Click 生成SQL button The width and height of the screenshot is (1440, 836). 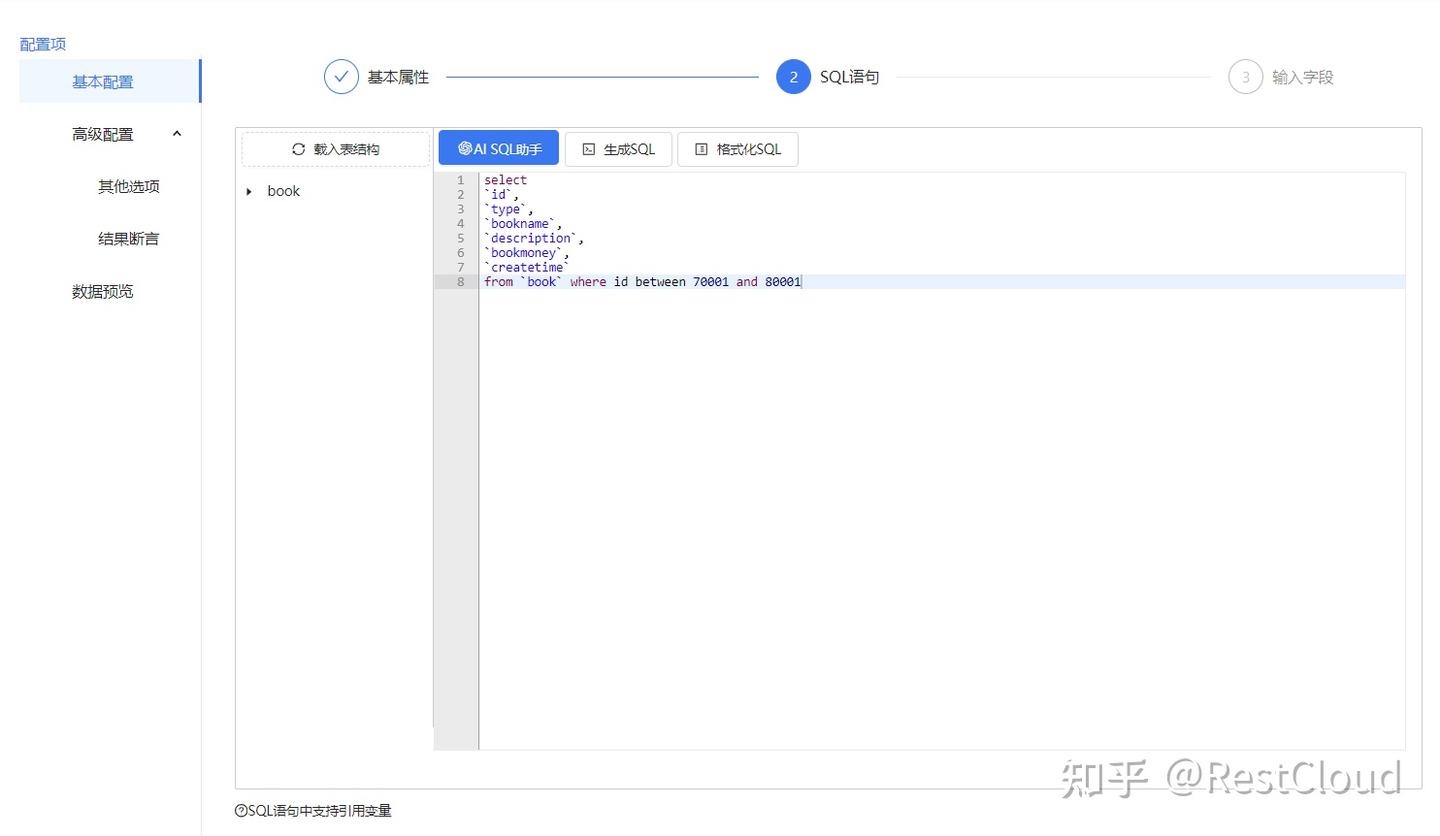click(618, 149)
